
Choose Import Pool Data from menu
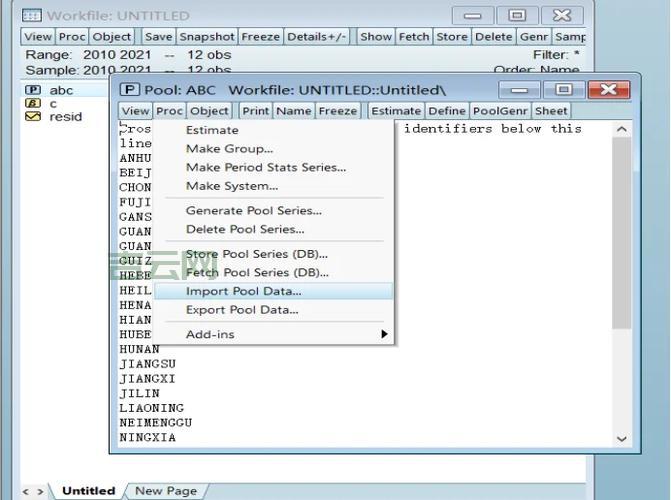tap(243, 291)
